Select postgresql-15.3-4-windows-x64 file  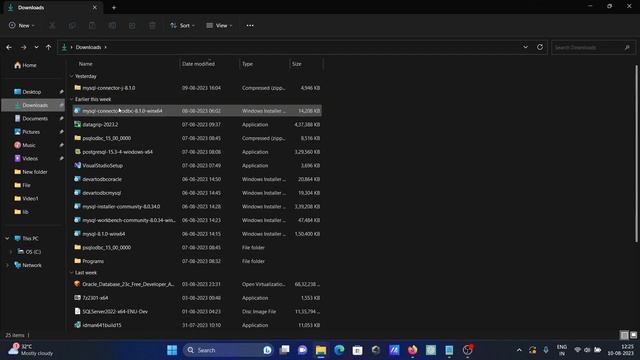tap(197, 152)
